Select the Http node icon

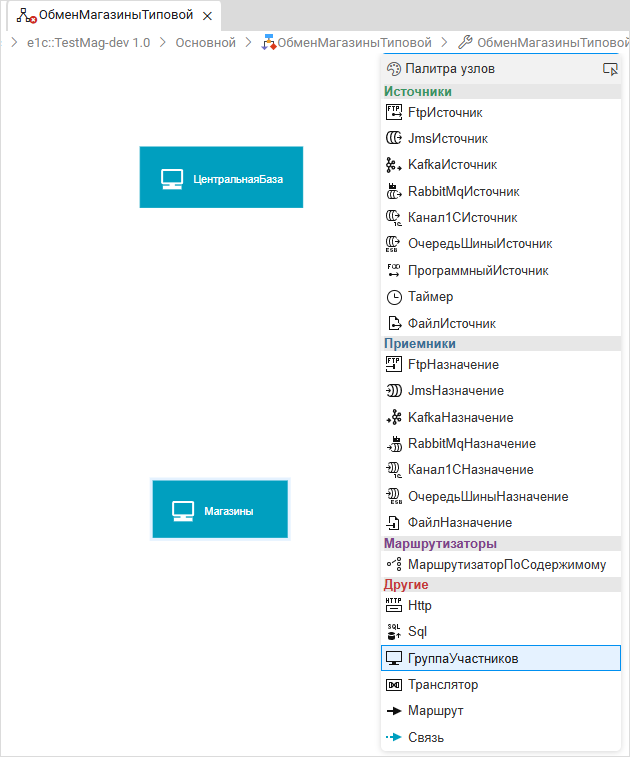(393, 605)
